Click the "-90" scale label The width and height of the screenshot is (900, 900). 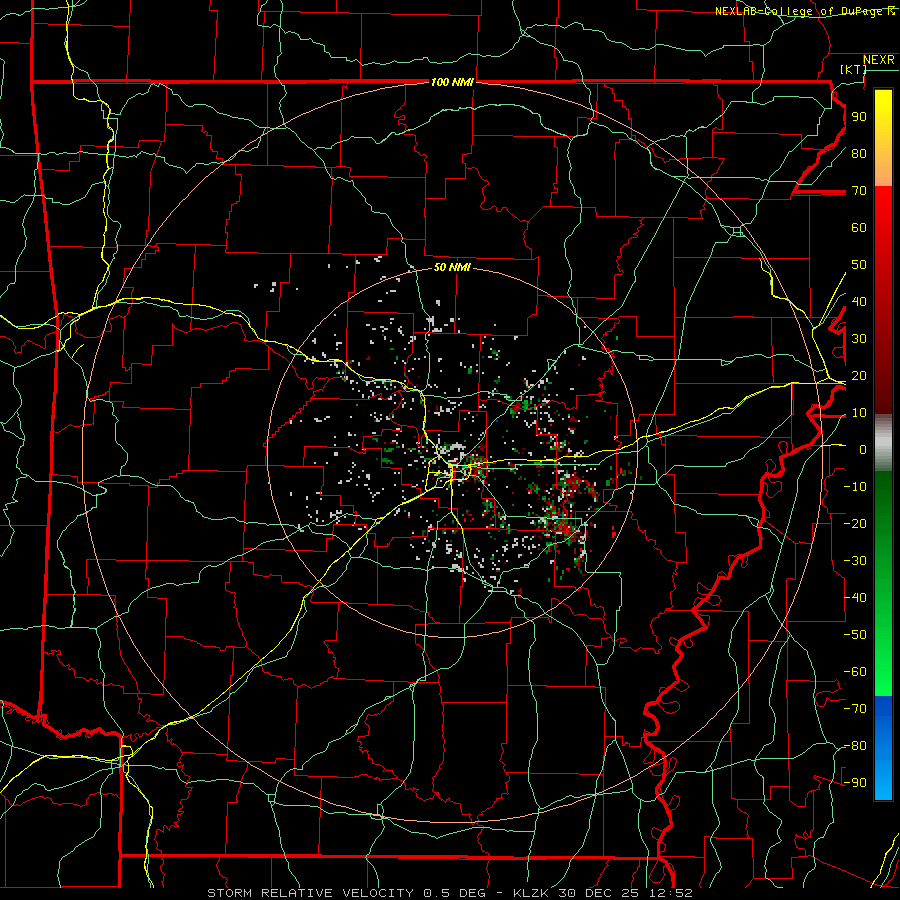855,783
